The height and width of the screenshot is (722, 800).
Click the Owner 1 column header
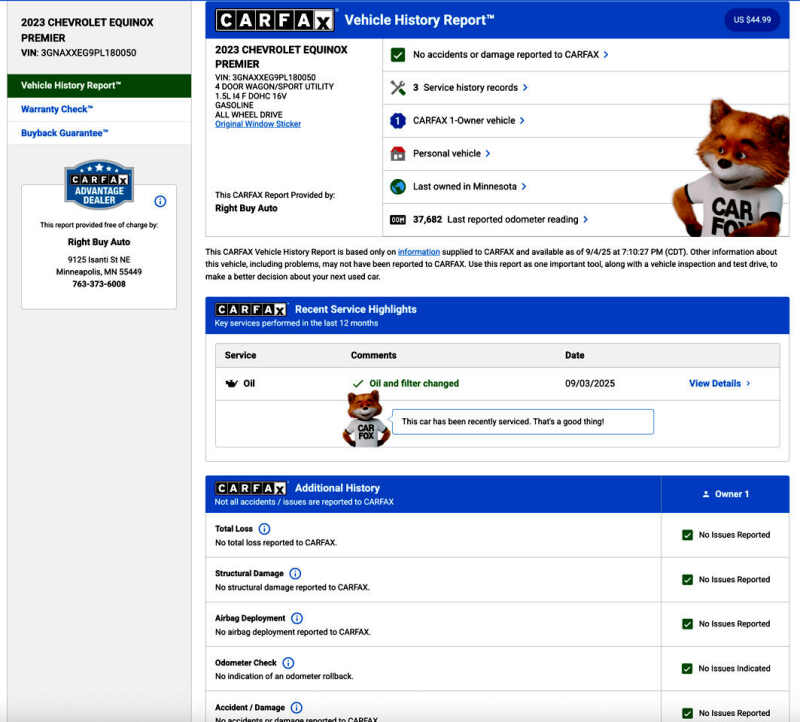point(725,494)
